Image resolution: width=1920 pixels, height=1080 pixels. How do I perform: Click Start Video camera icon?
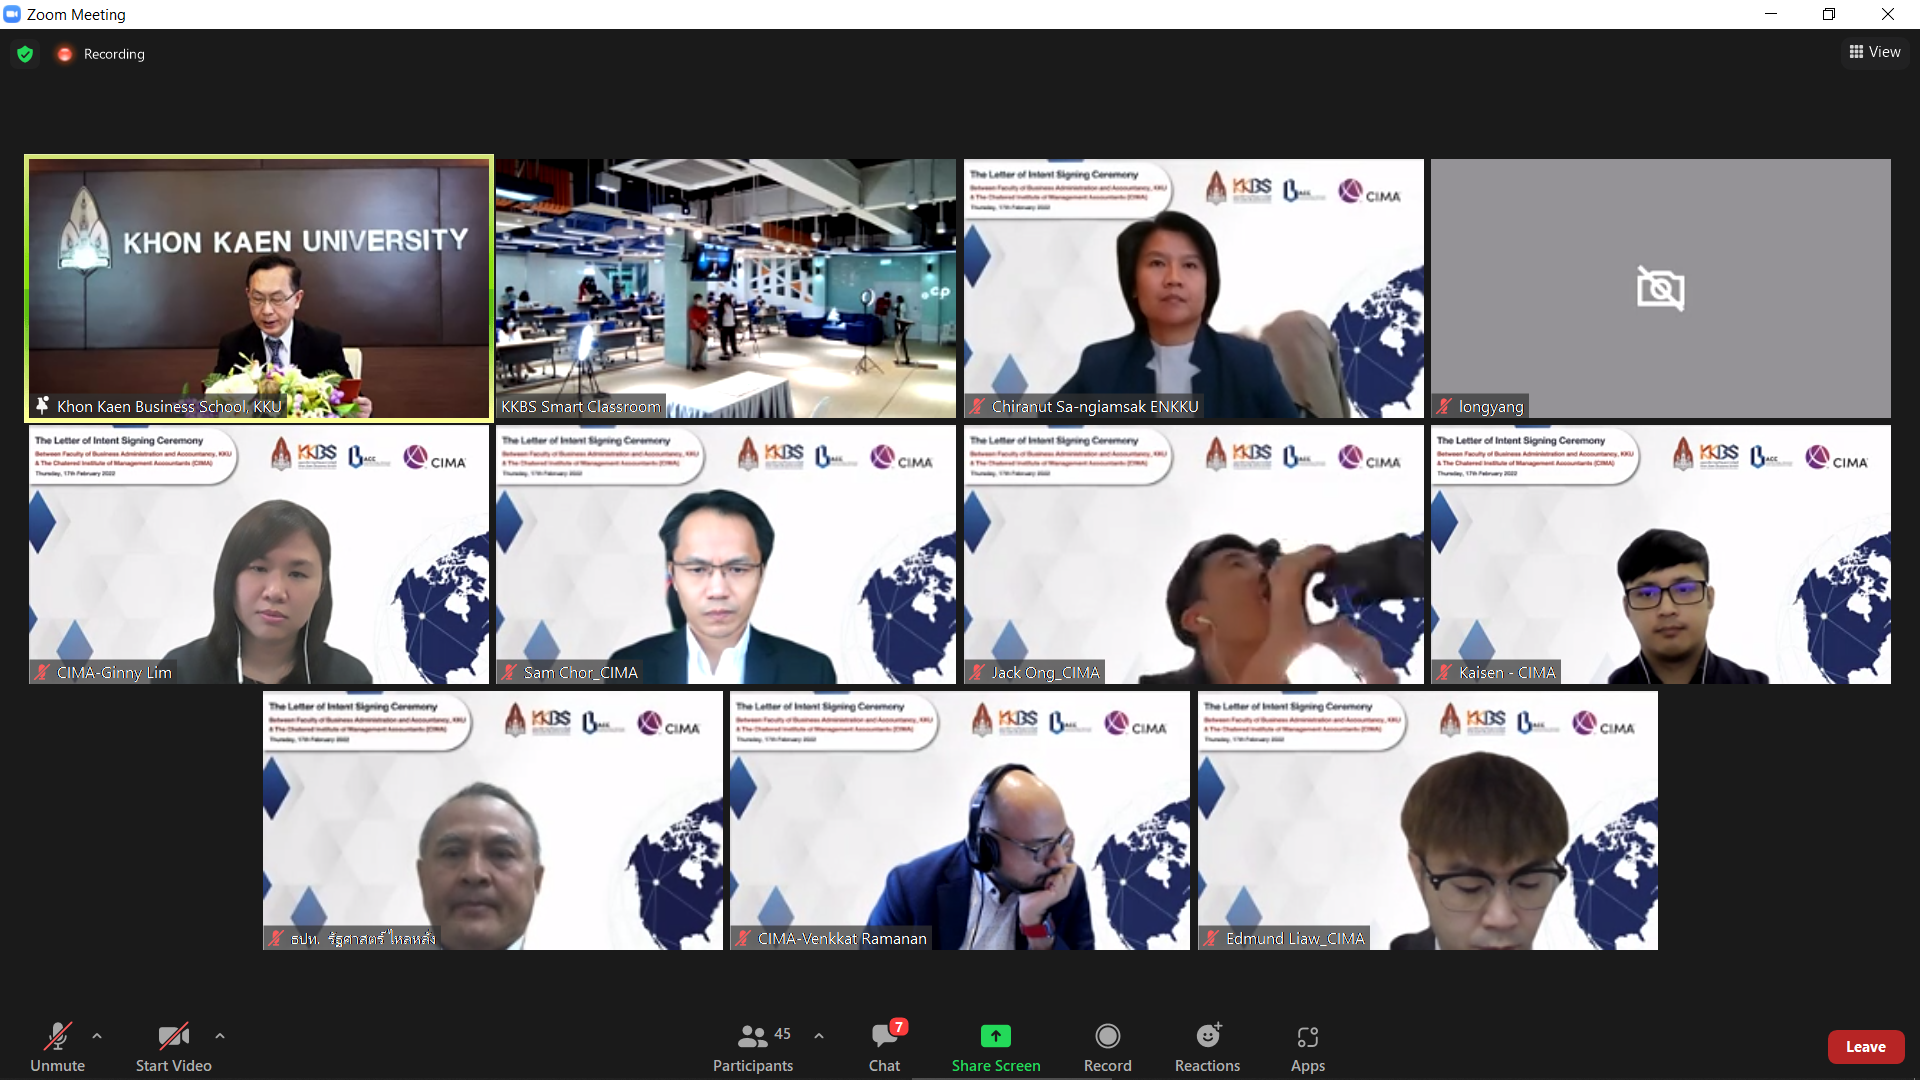coord(173,1036)
